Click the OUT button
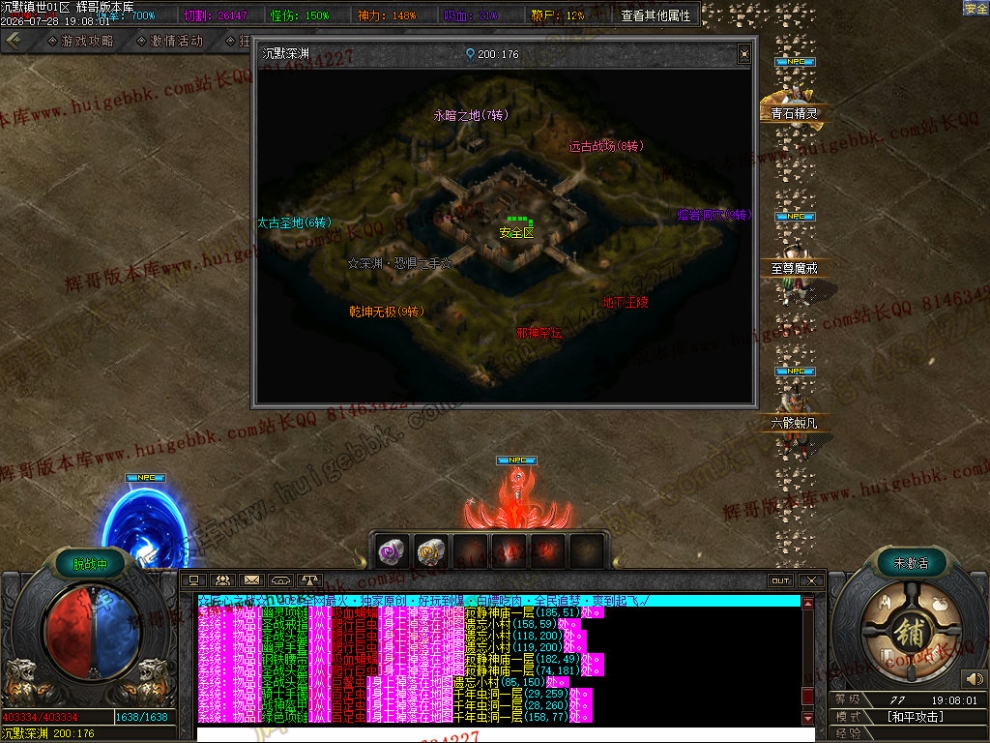Viewport: 990px width, 743px height. 780,581
